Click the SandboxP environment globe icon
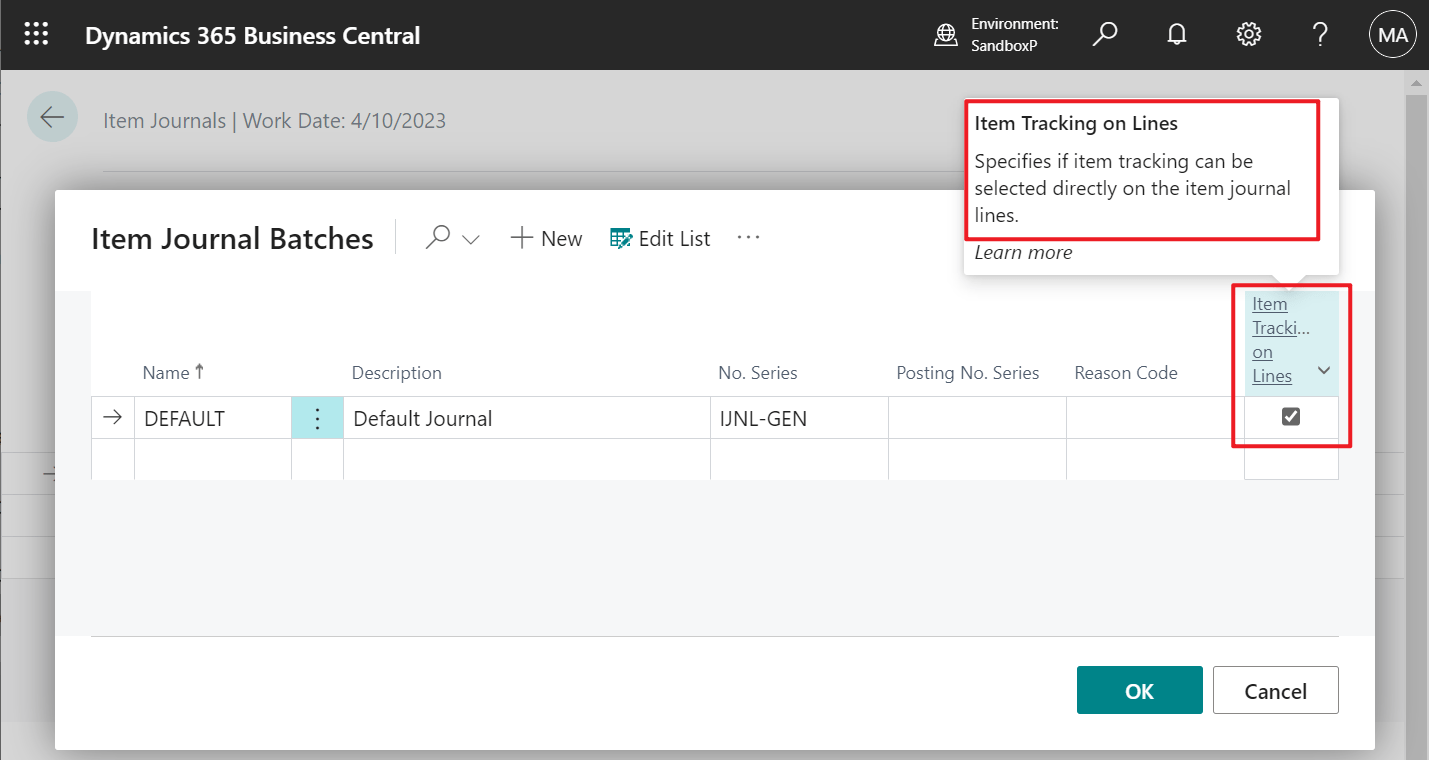The image size is (1429, 760). [x=946, y=33]
